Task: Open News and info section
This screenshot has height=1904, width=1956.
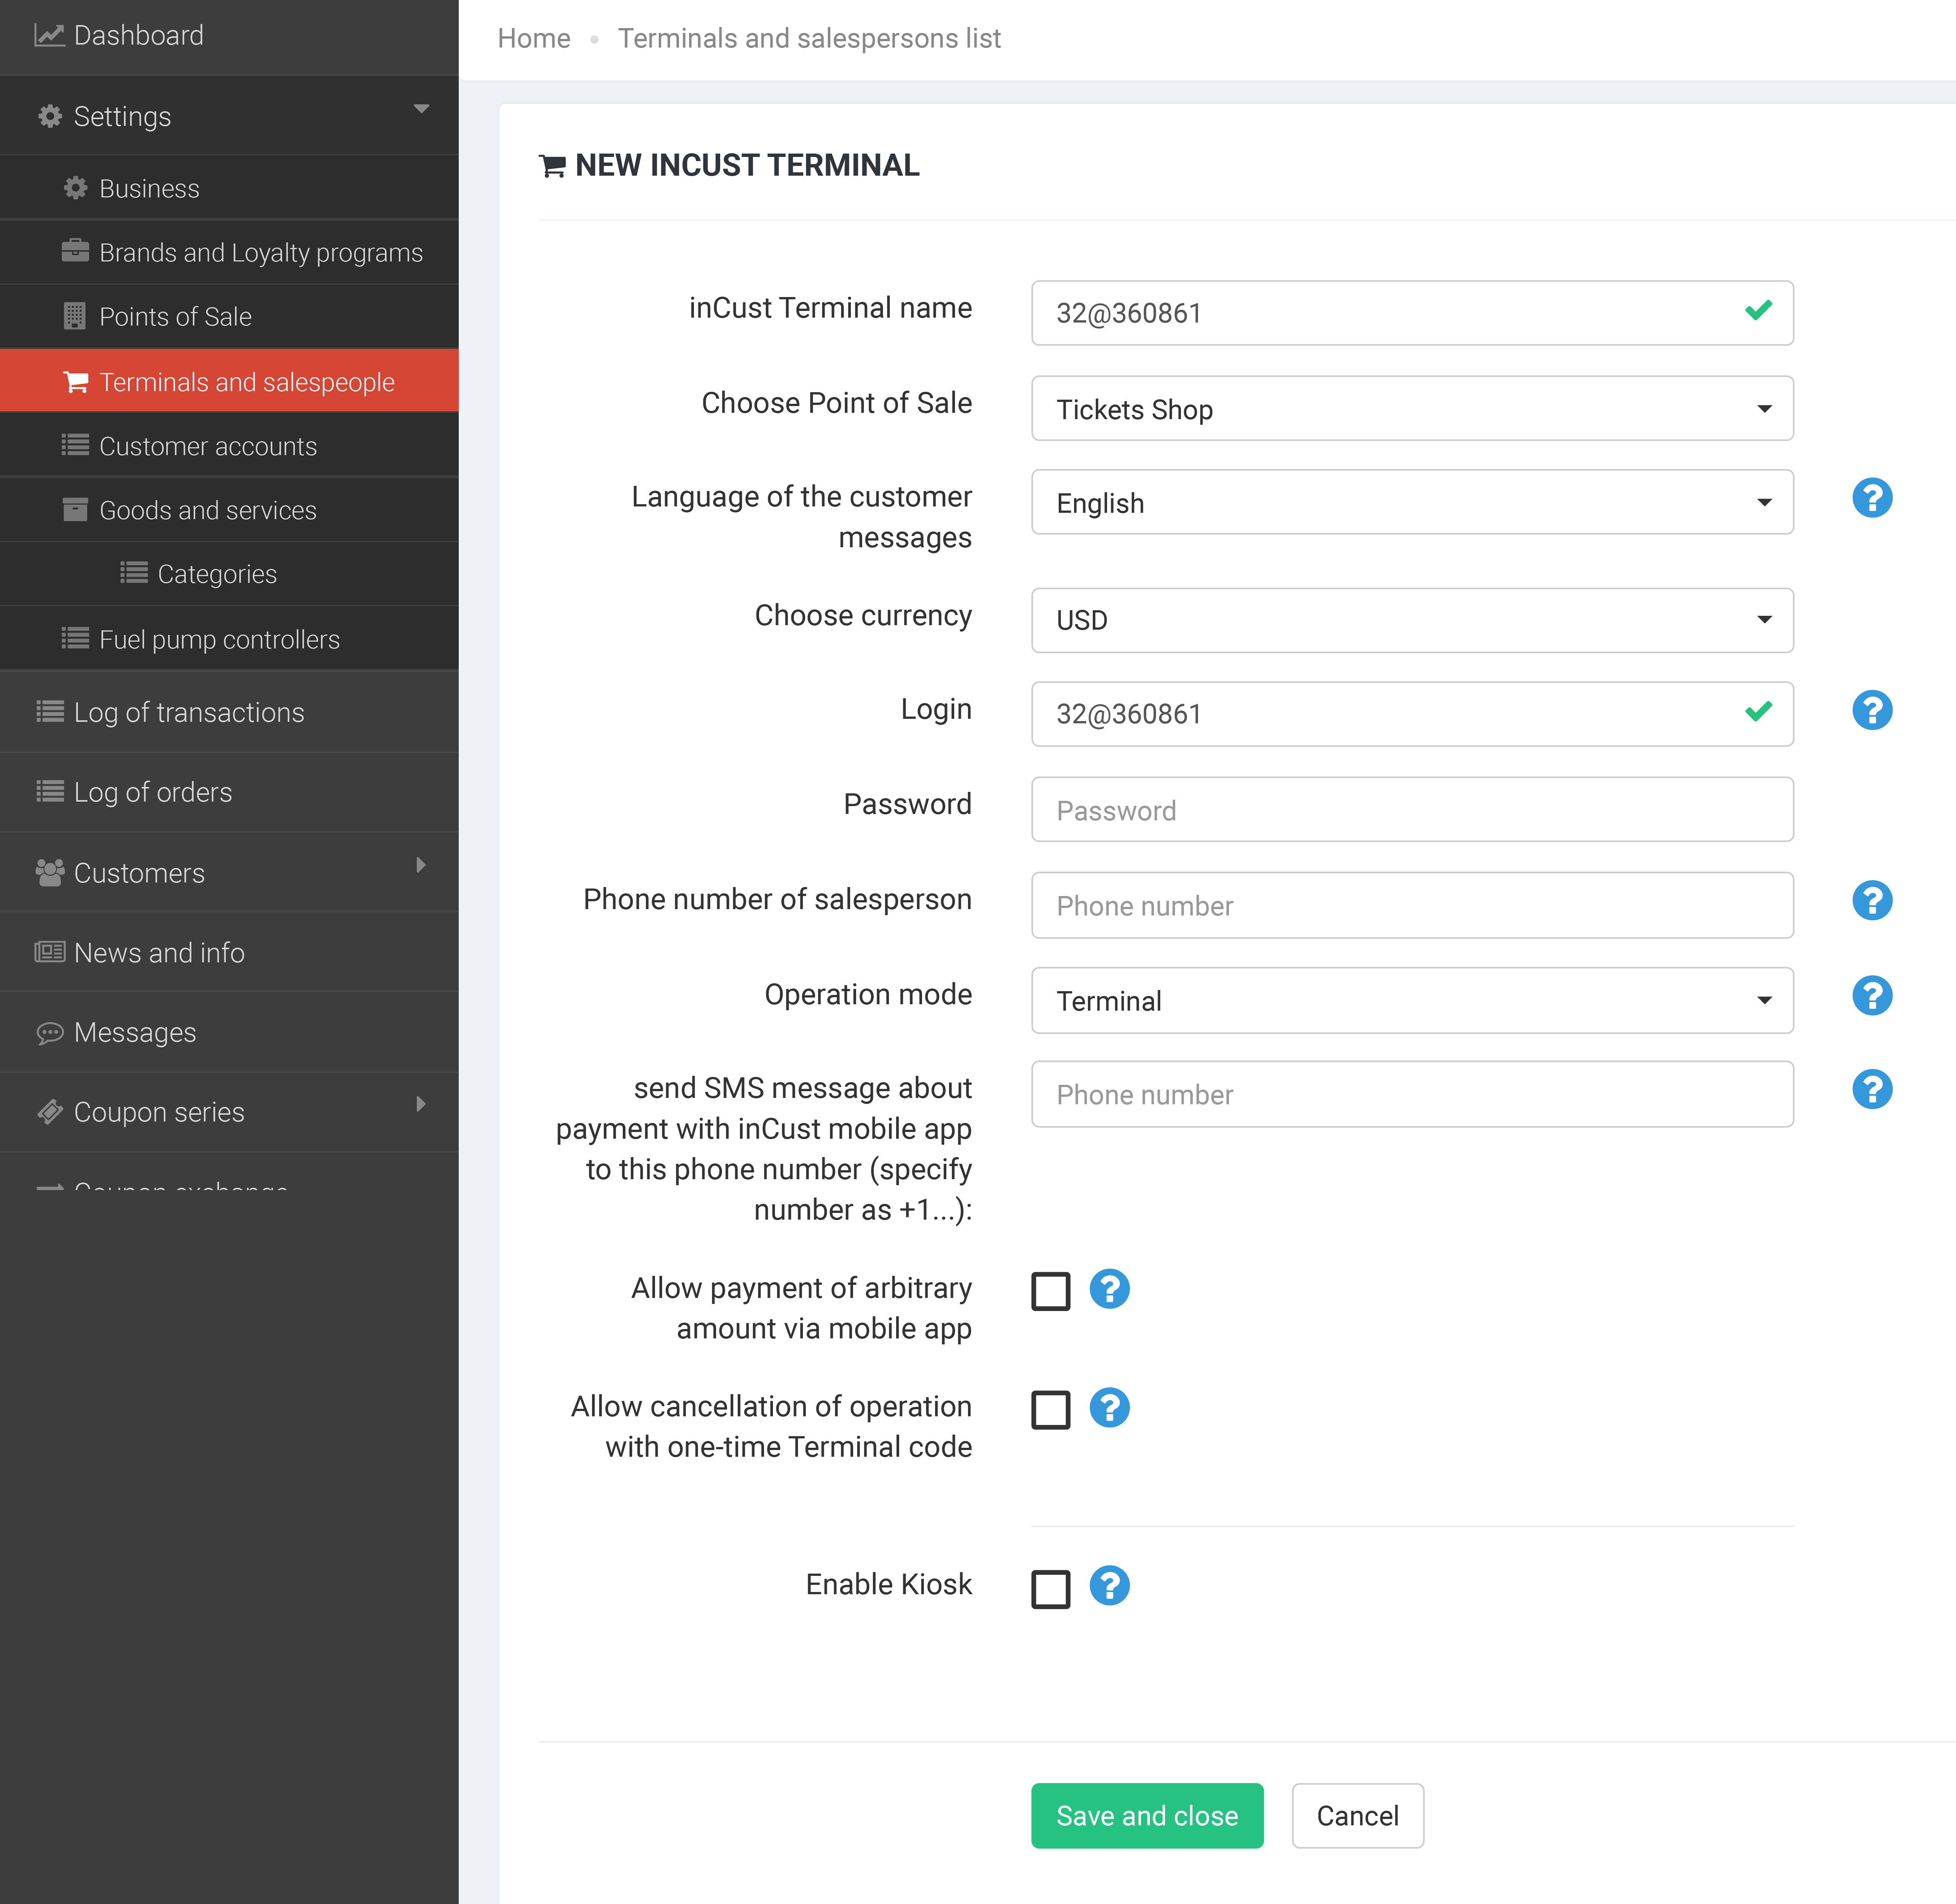Action: point(229,952)
